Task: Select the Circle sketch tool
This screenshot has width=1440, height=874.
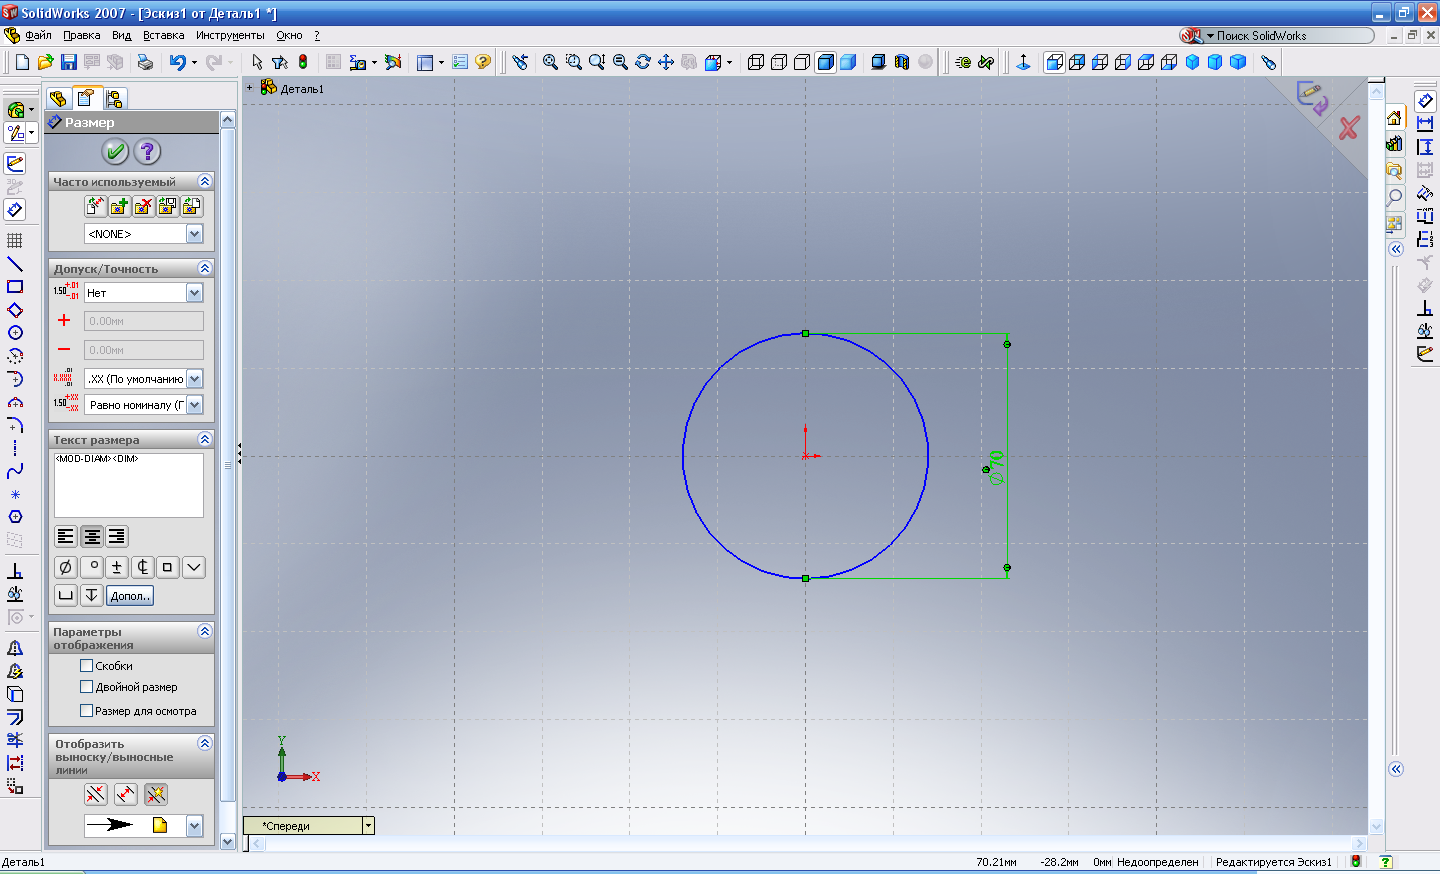Action: pyautogui.click(x=15, y=333)
